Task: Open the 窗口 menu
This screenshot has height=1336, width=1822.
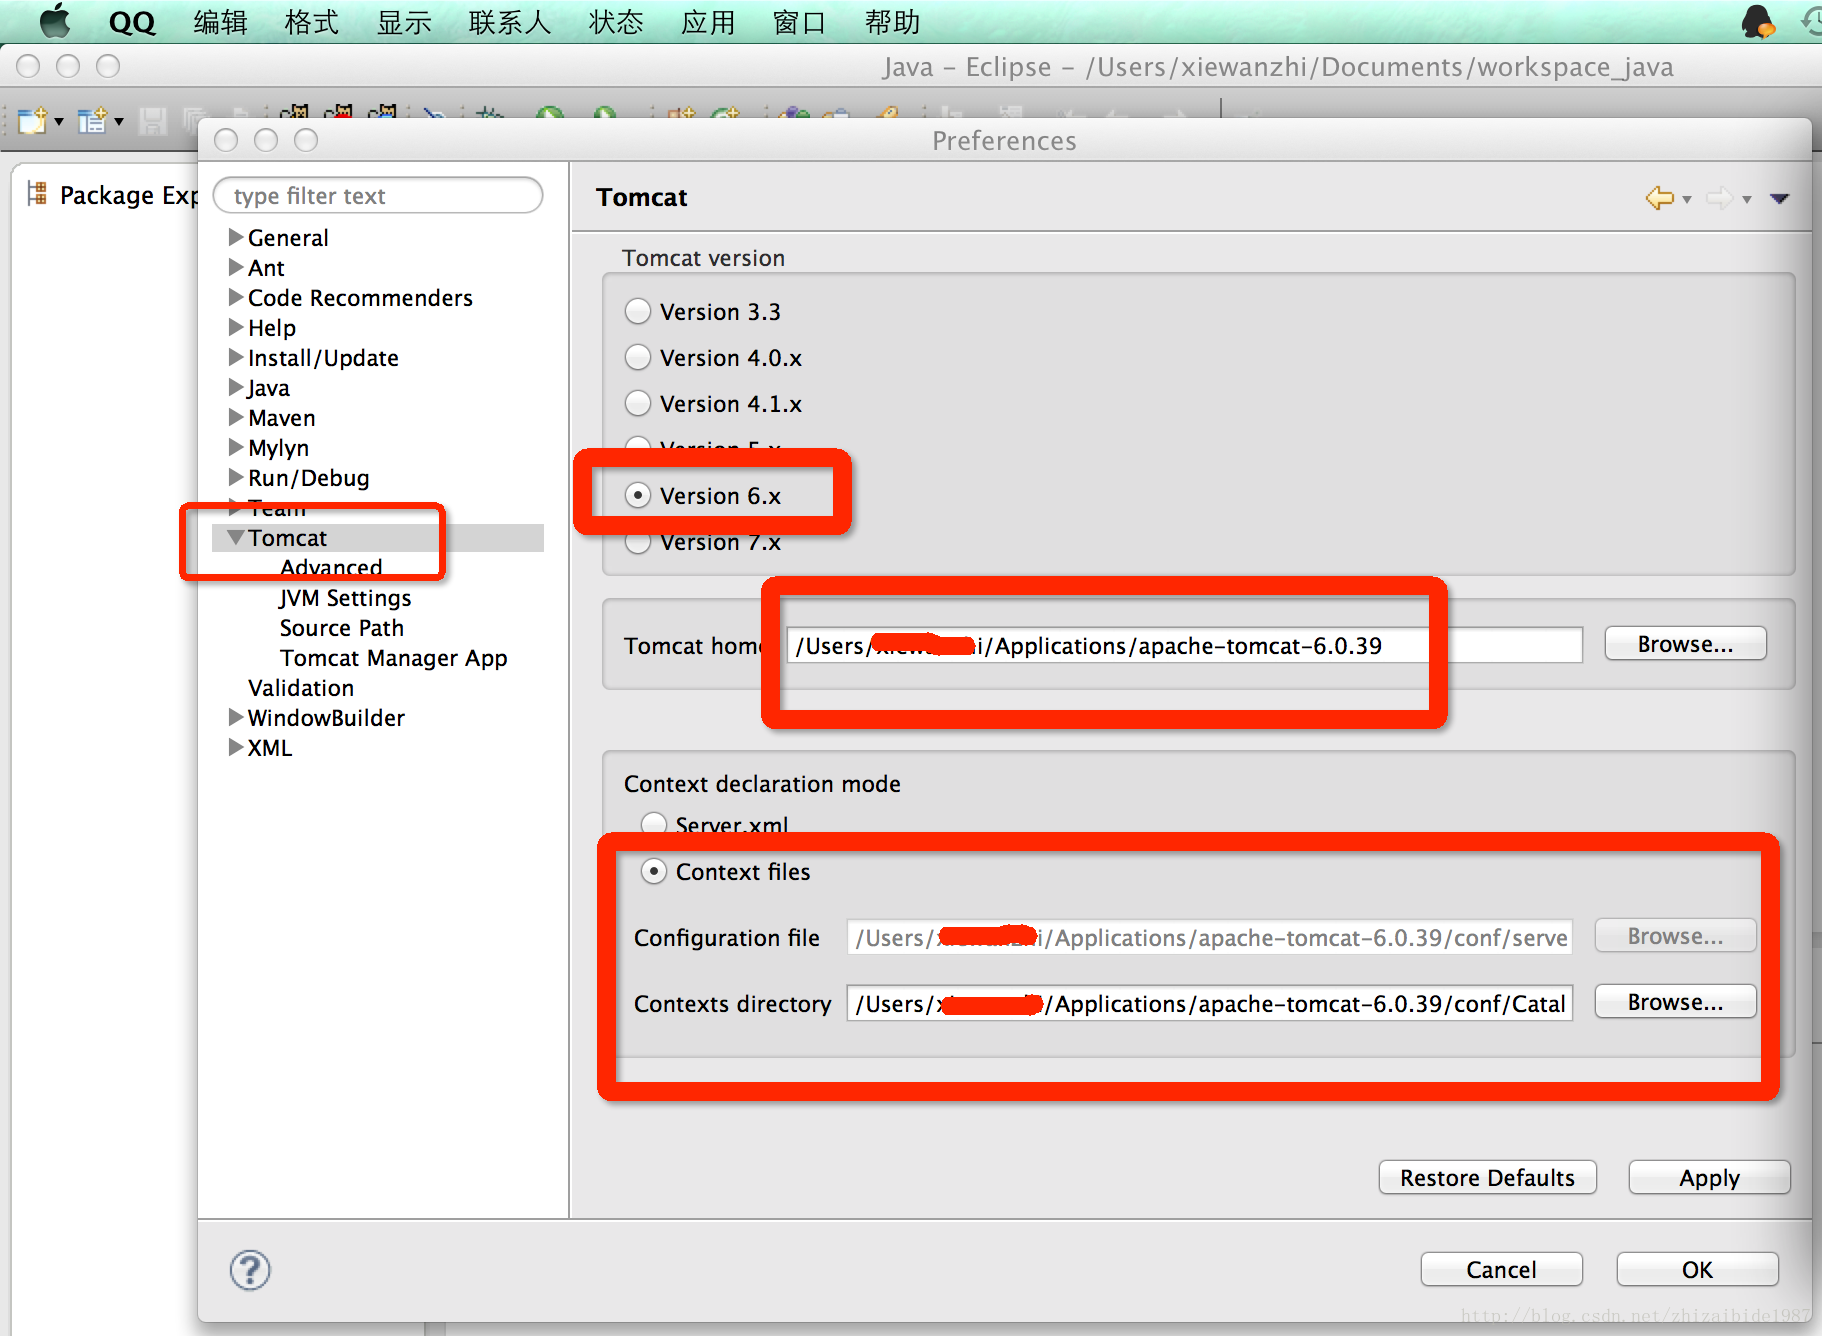Action: click(x=799, y=22)
